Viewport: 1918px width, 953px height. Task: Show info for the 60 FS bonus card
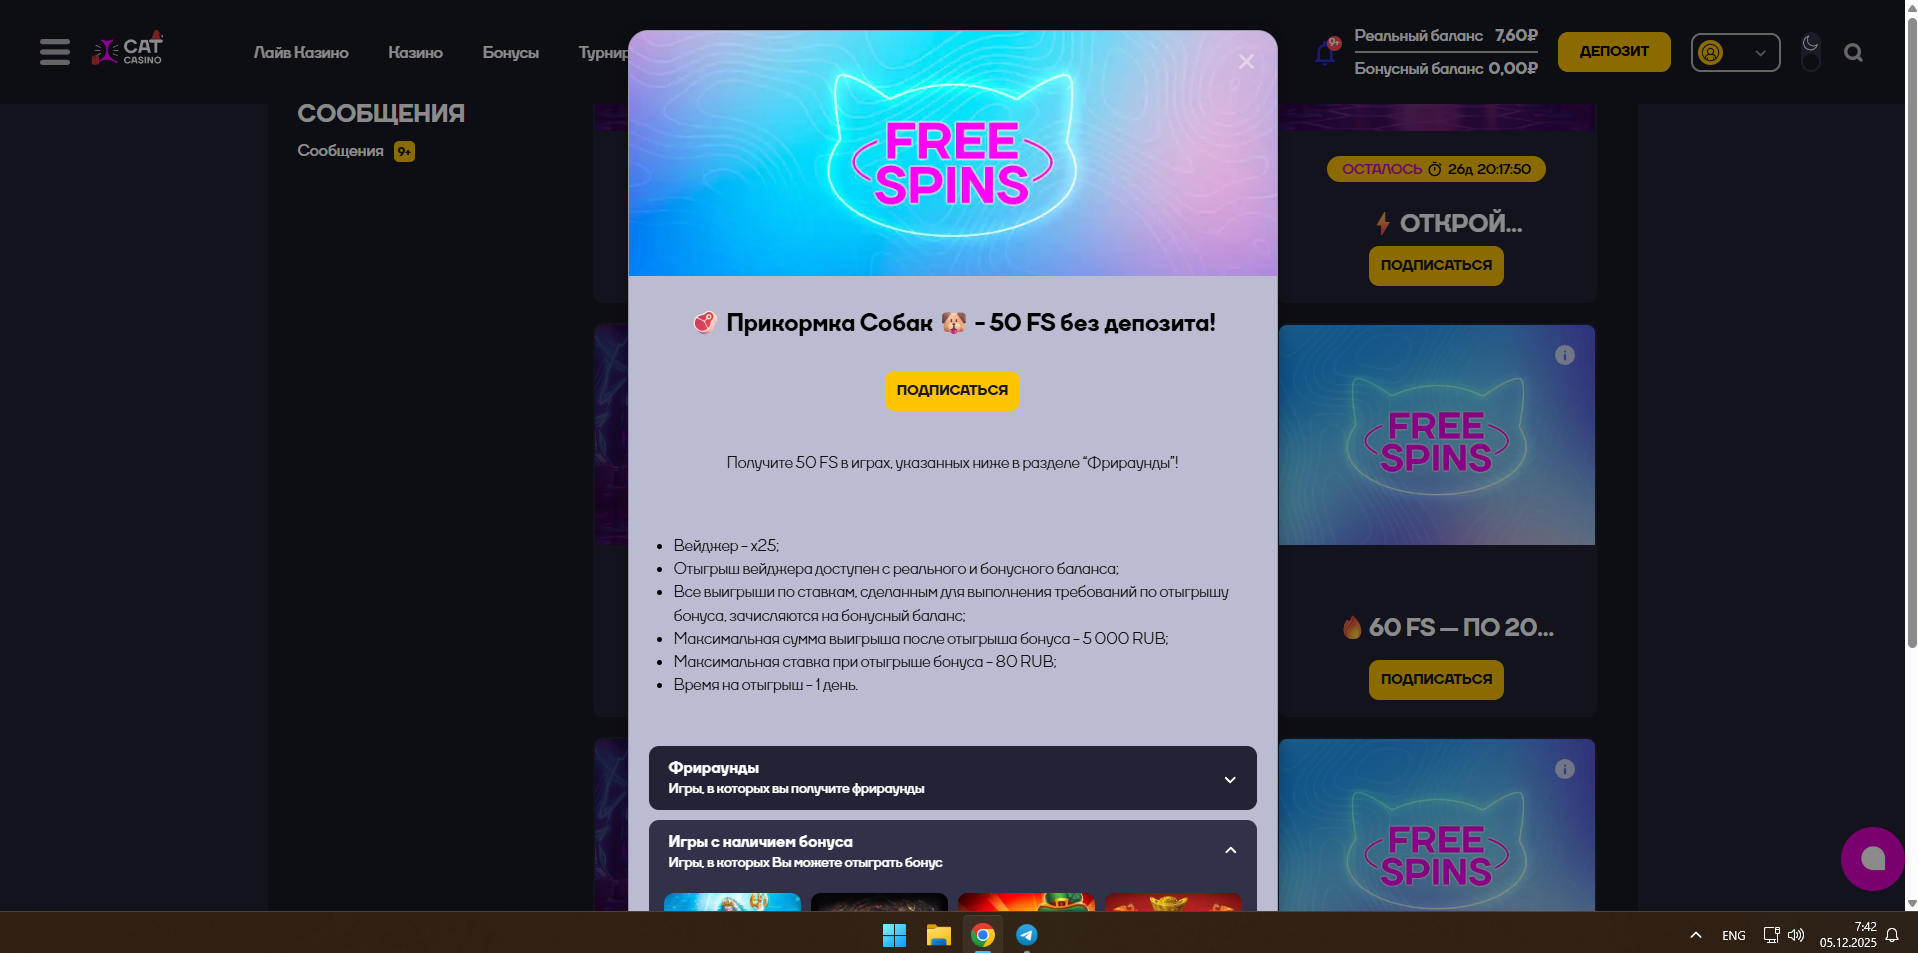point(1565,355)
